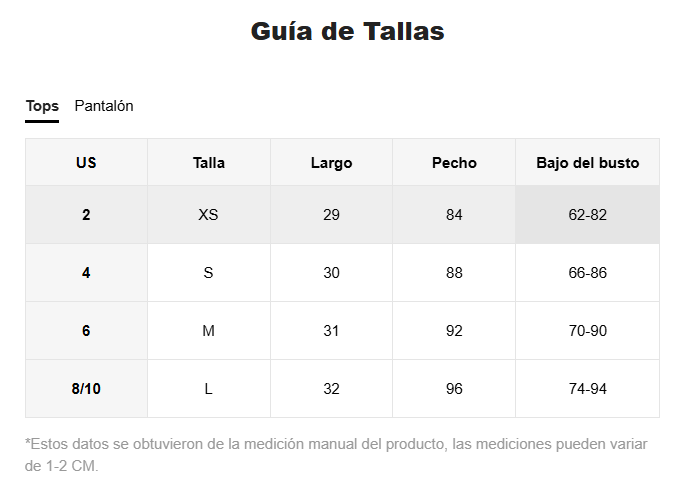
Task: Click the Talla column header
Action: point(209,163)
